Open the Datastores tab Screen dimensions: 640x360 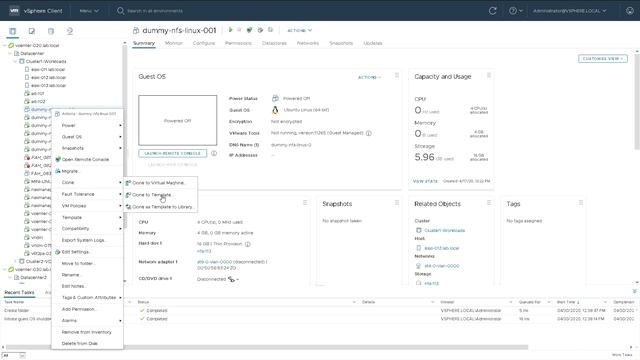274,43
